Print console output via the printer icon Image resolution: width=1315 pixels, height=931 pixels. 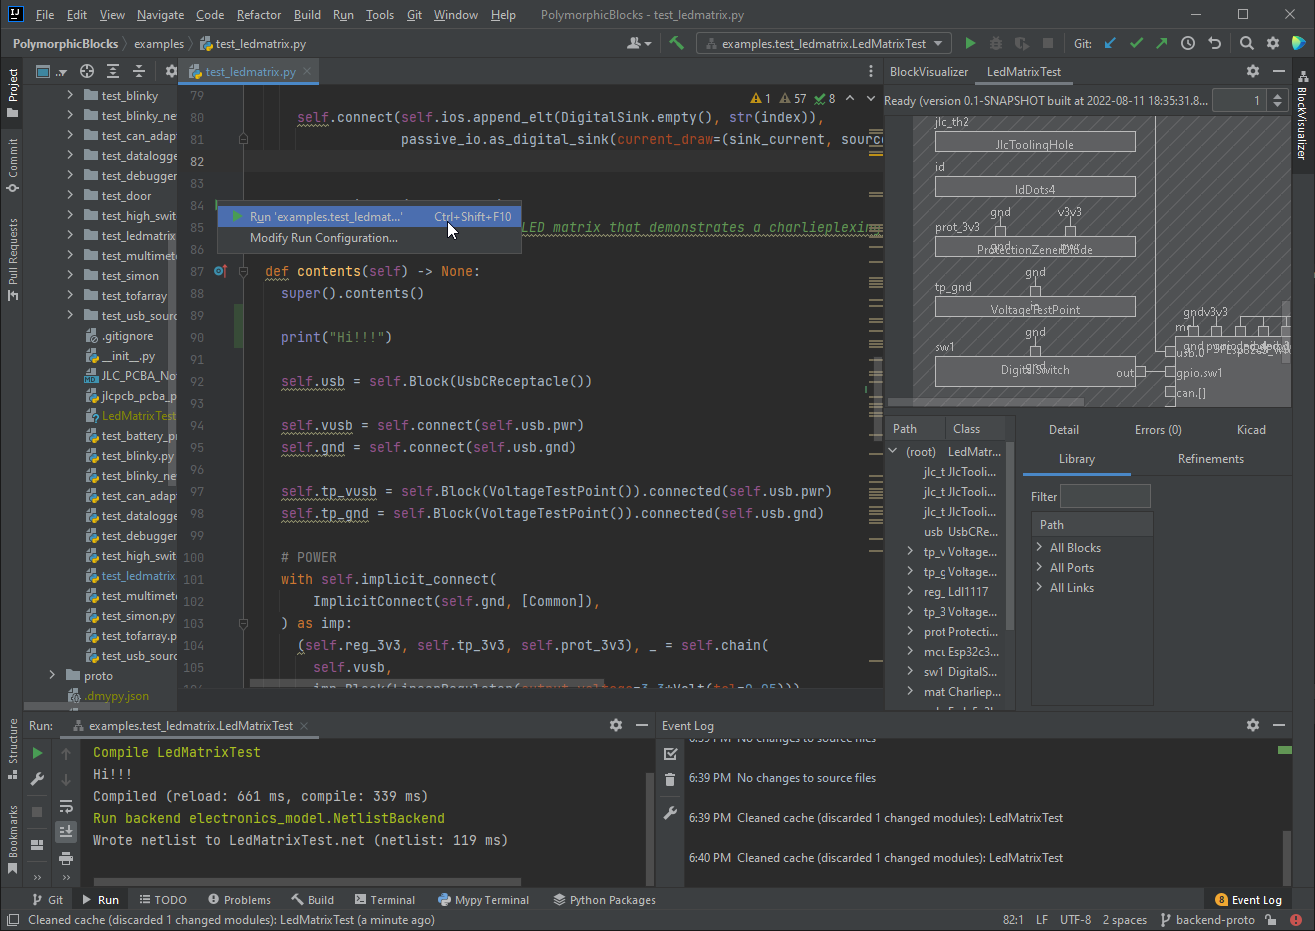[66, 859]
